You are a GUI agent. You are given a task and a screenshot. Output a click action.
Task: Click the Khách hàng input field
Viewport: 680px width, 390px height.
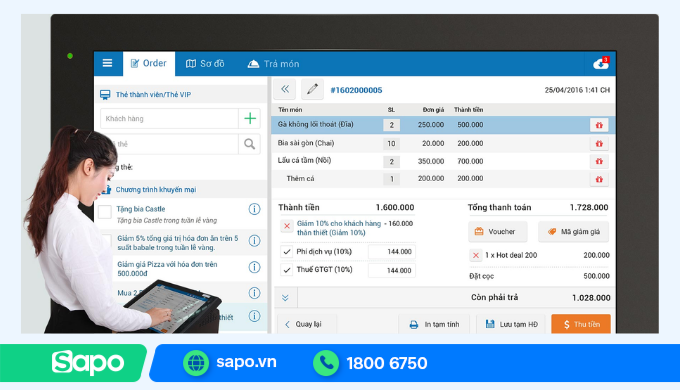[x=169, y=118]
